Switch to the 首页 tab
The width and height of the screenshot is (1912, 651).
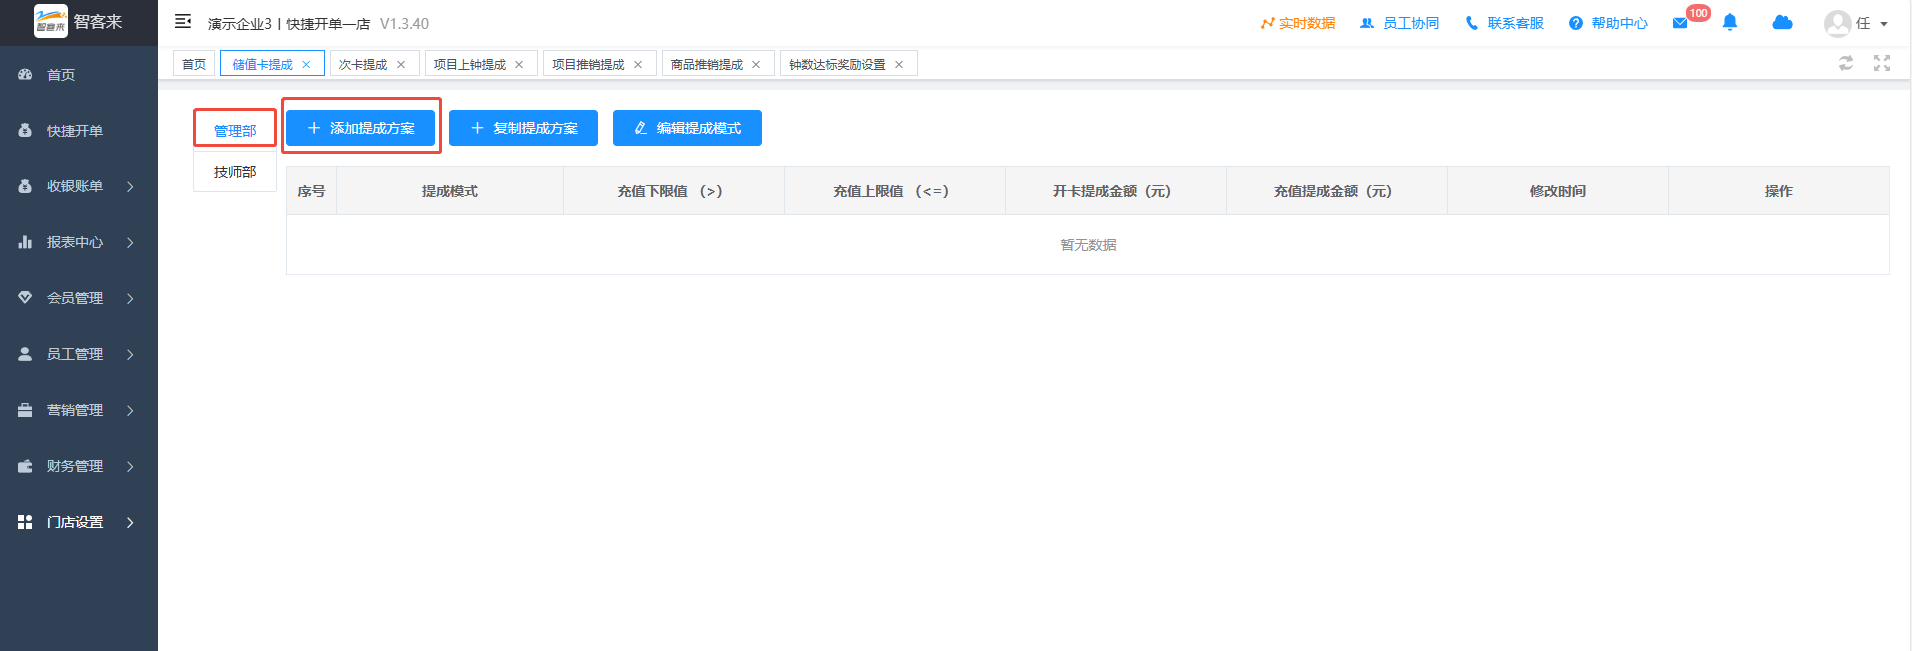pos(194,64)
